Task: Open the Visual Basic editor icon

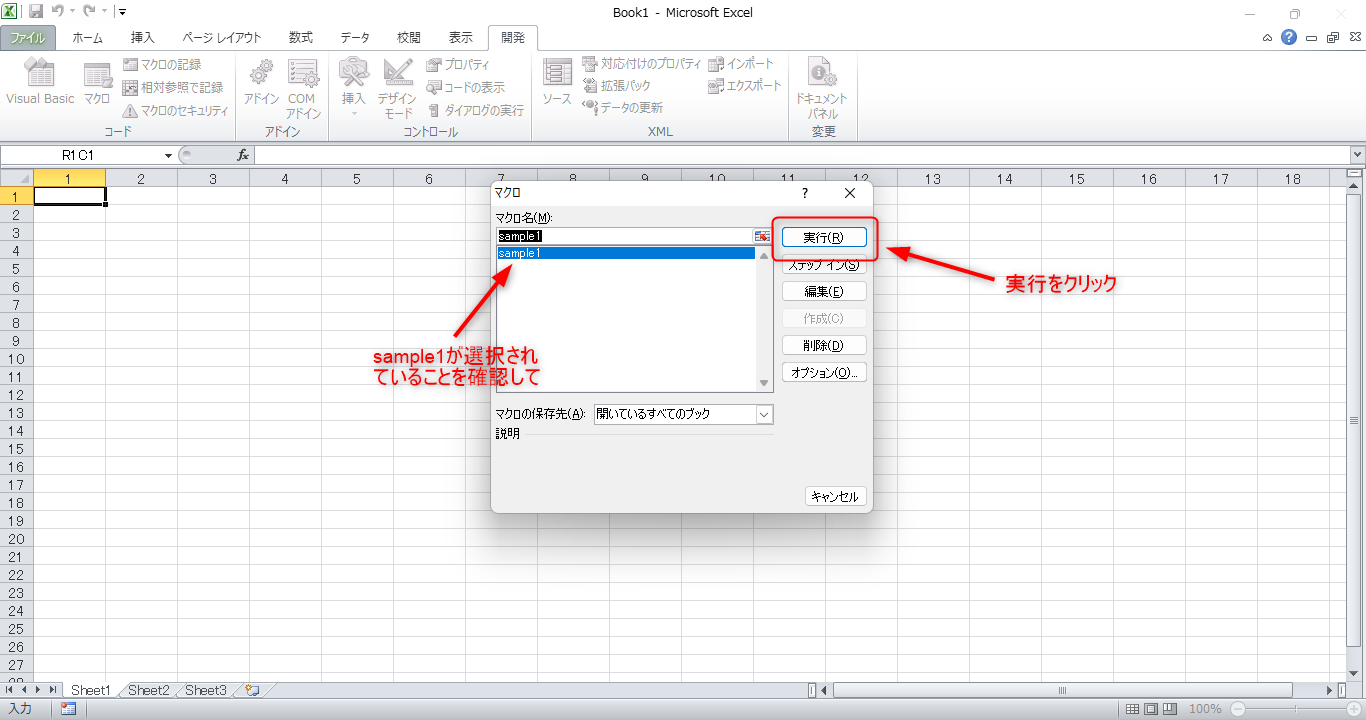Action: pyautogui.click(x=40, y=82)
